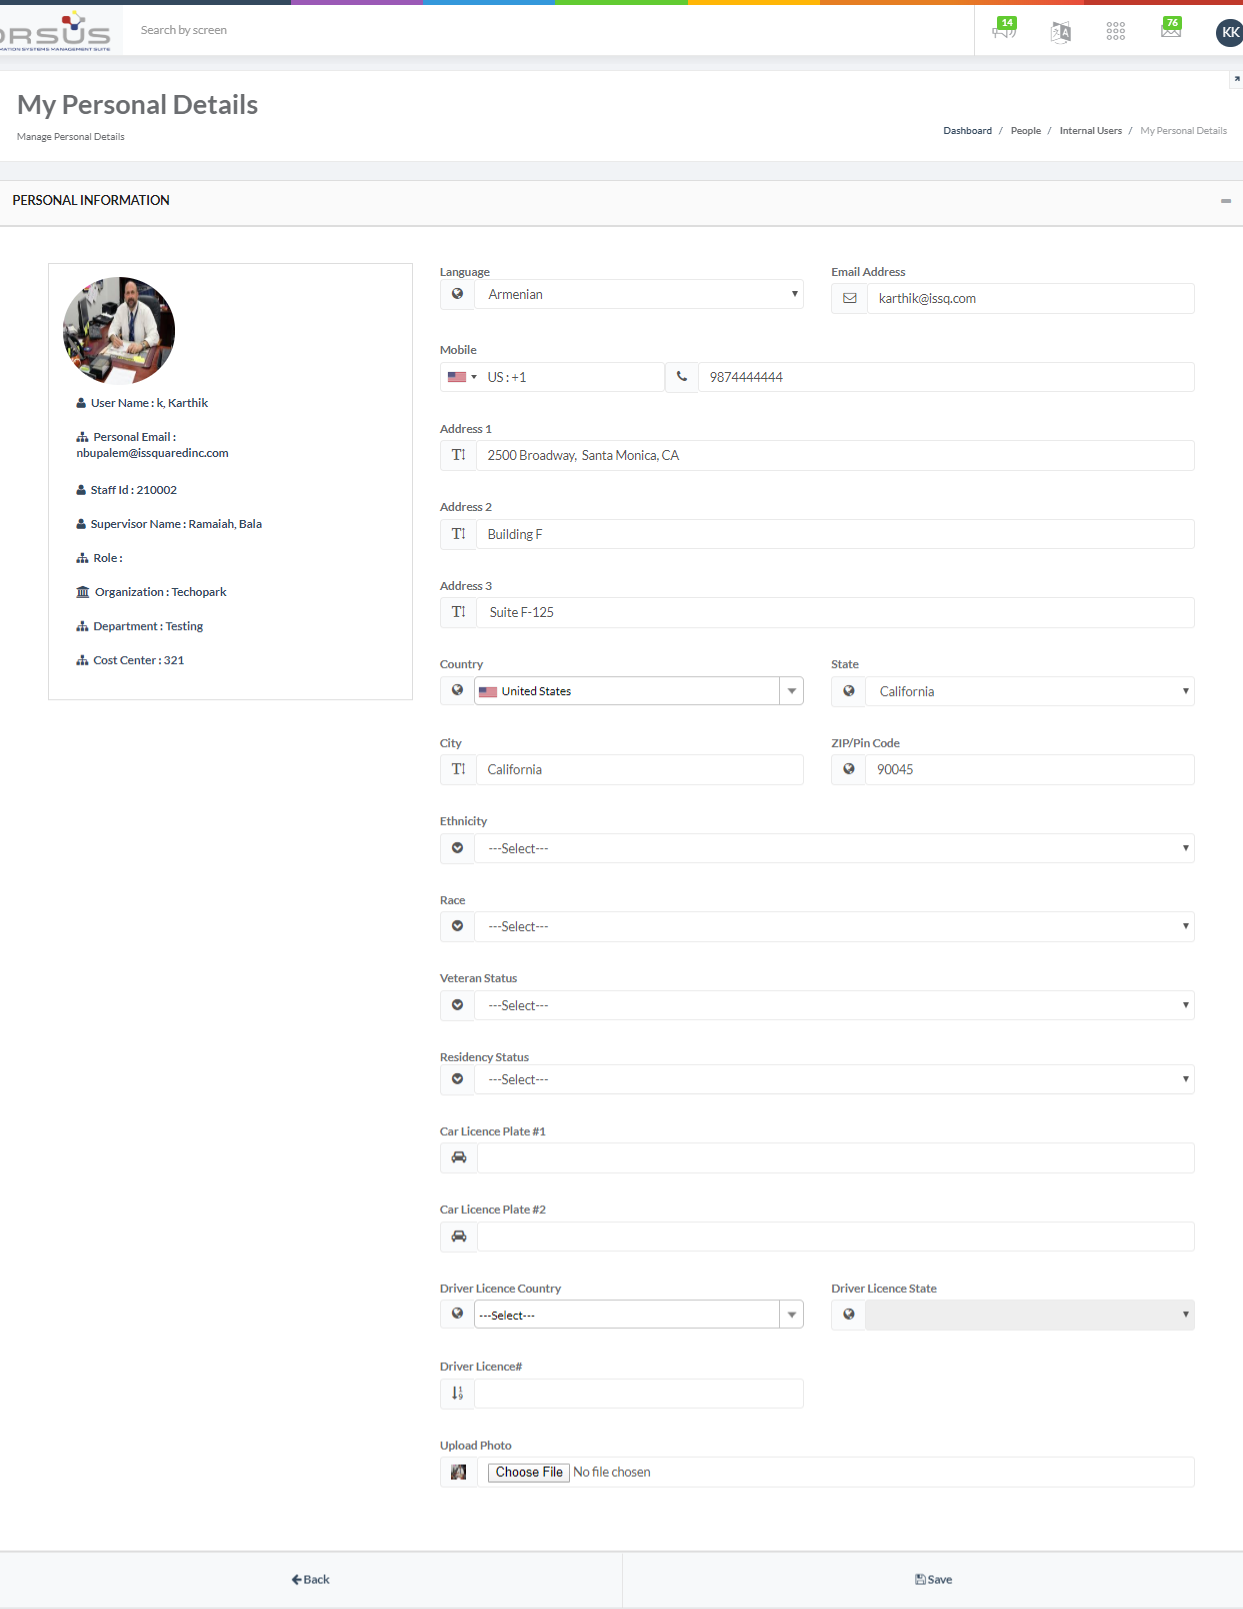This screenshot has height=1609, width=1243.
Task: Open the State dropdown showing California
Action: (x=1029, y=691)
